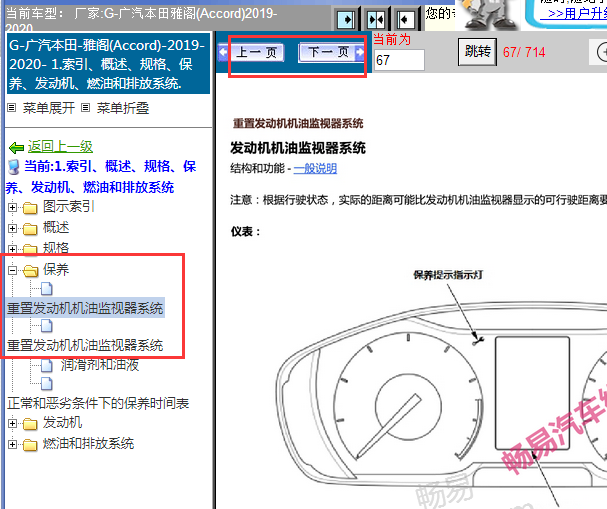Click the expand-right-panel arrow icon
This screenshot has height=509, width=607.
346,19
